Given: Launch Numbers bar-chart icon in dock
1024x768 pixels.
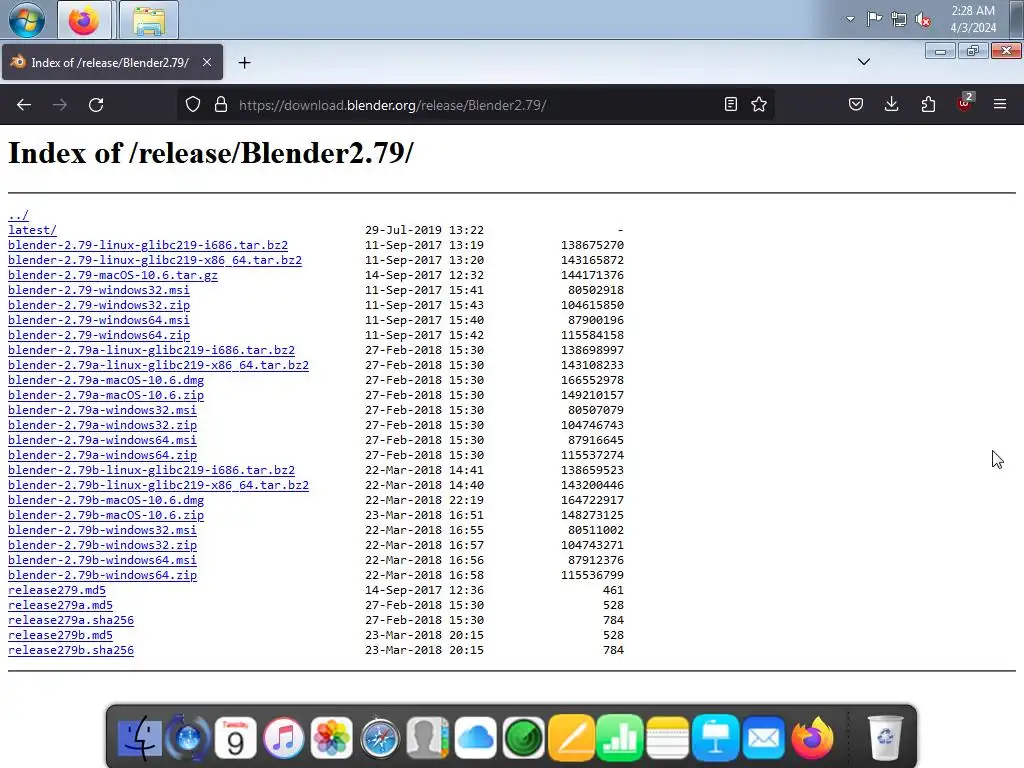Looking at the screenshot, I should 620,739.
